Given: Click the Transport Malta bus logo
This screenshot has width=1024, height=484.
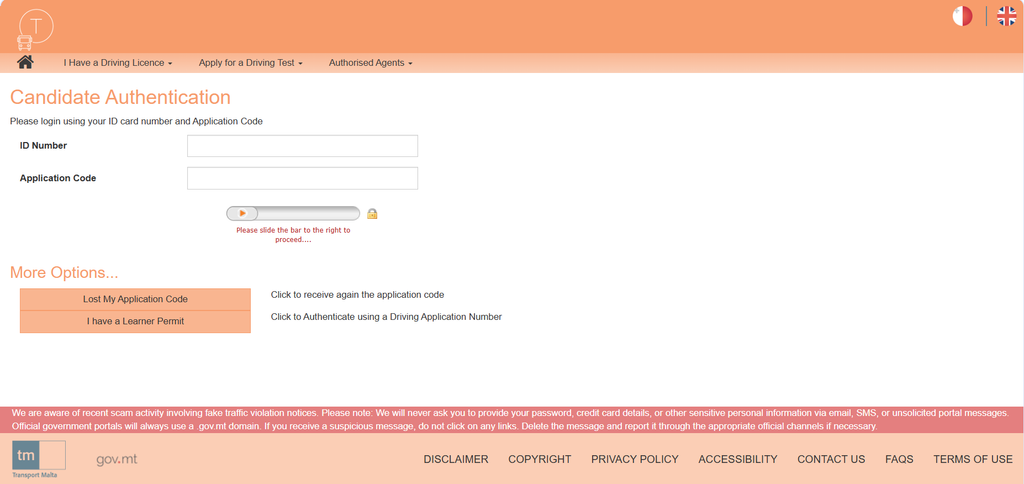Looking at the screenshot, I should click(x=35, y=31).
